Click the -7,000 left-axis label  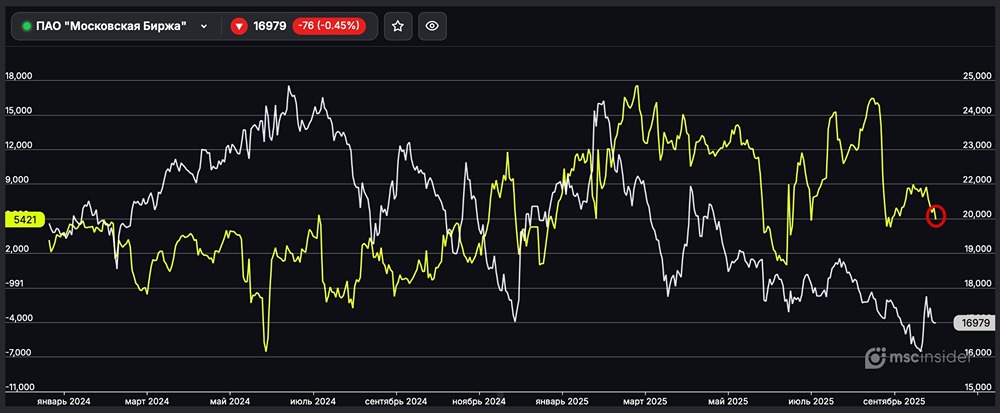[x=18, y=352]
